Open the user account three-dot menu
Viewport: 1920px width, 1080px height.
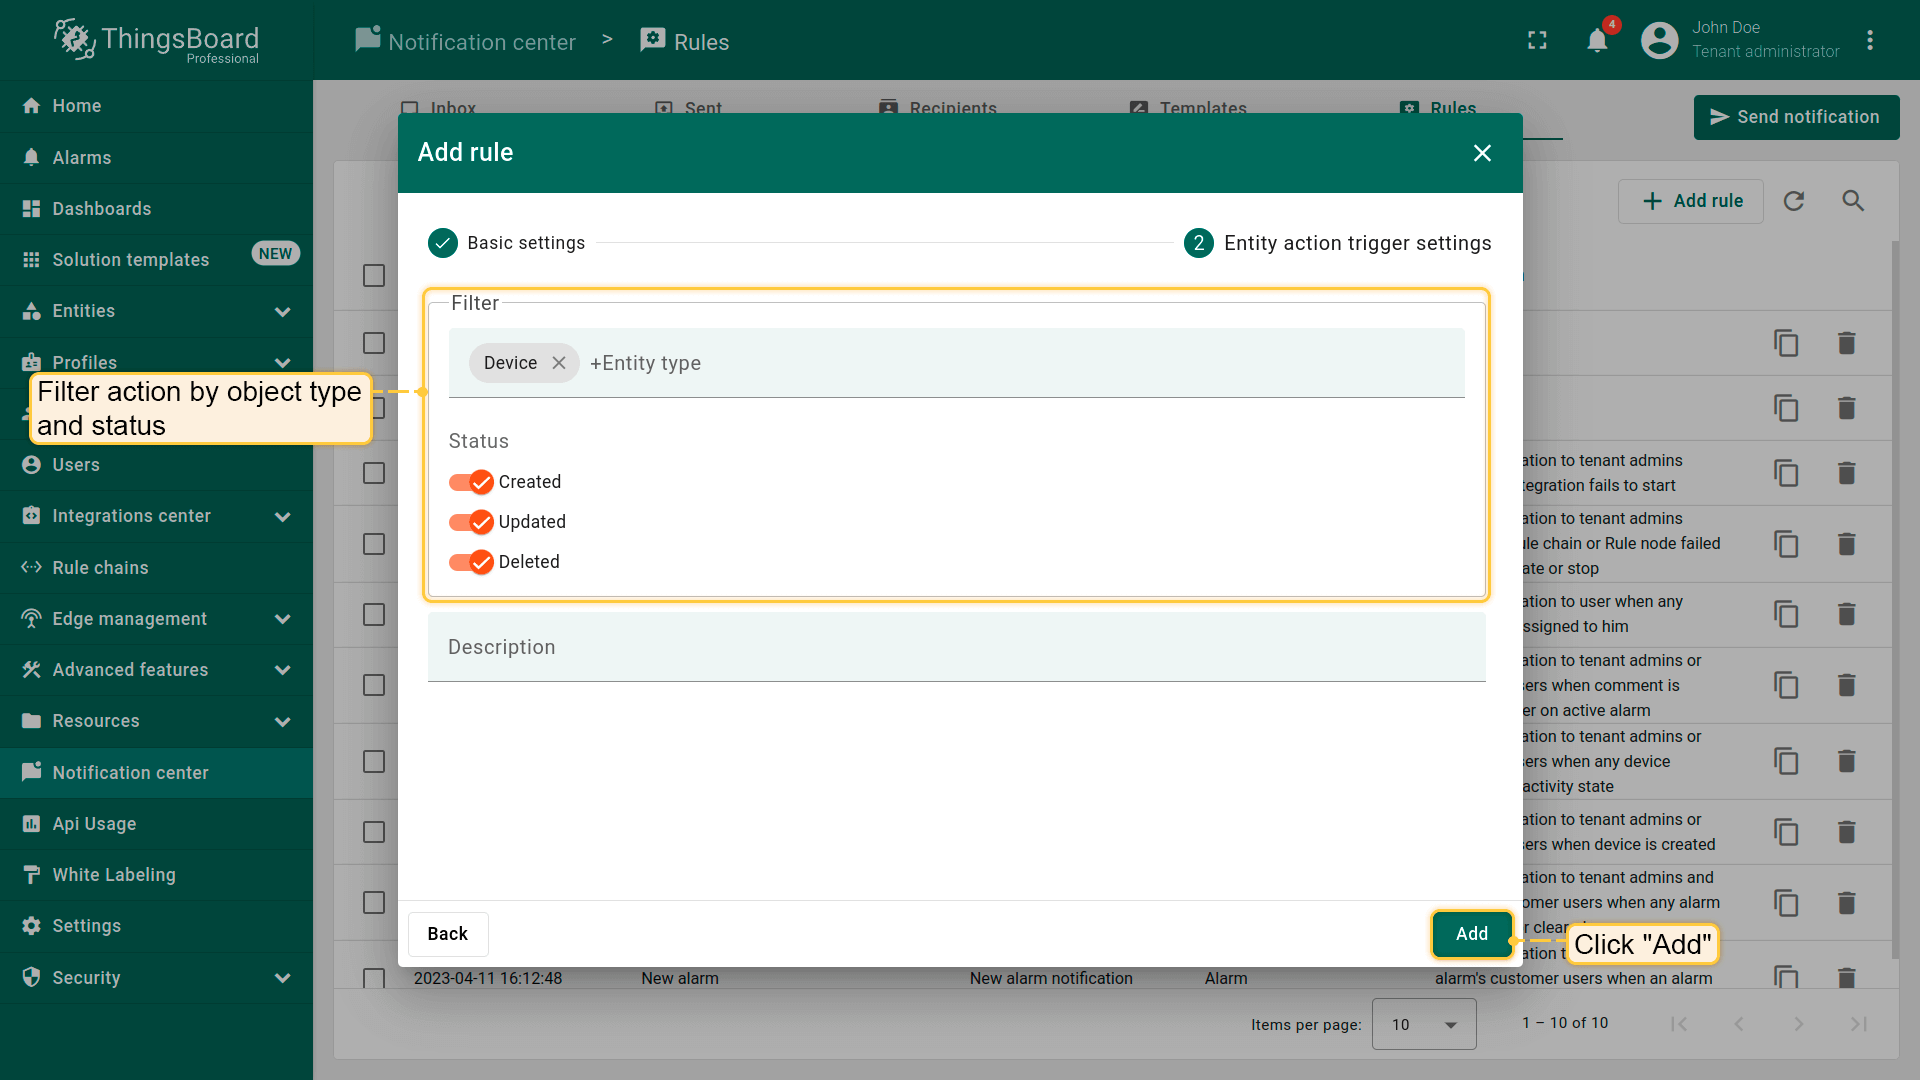1870,41
